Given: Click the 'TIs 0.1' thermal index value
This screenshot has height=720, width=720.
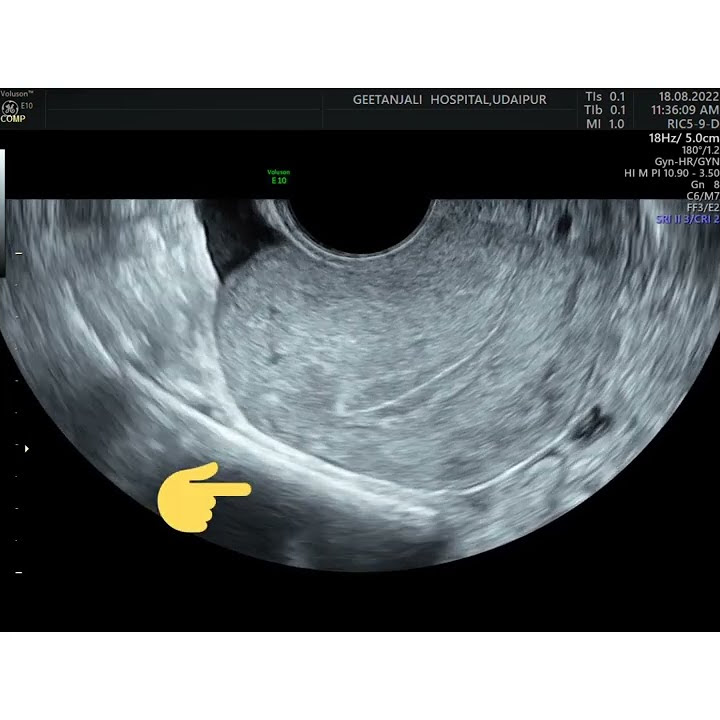Looking at the screenshot, I should point(605,97).
